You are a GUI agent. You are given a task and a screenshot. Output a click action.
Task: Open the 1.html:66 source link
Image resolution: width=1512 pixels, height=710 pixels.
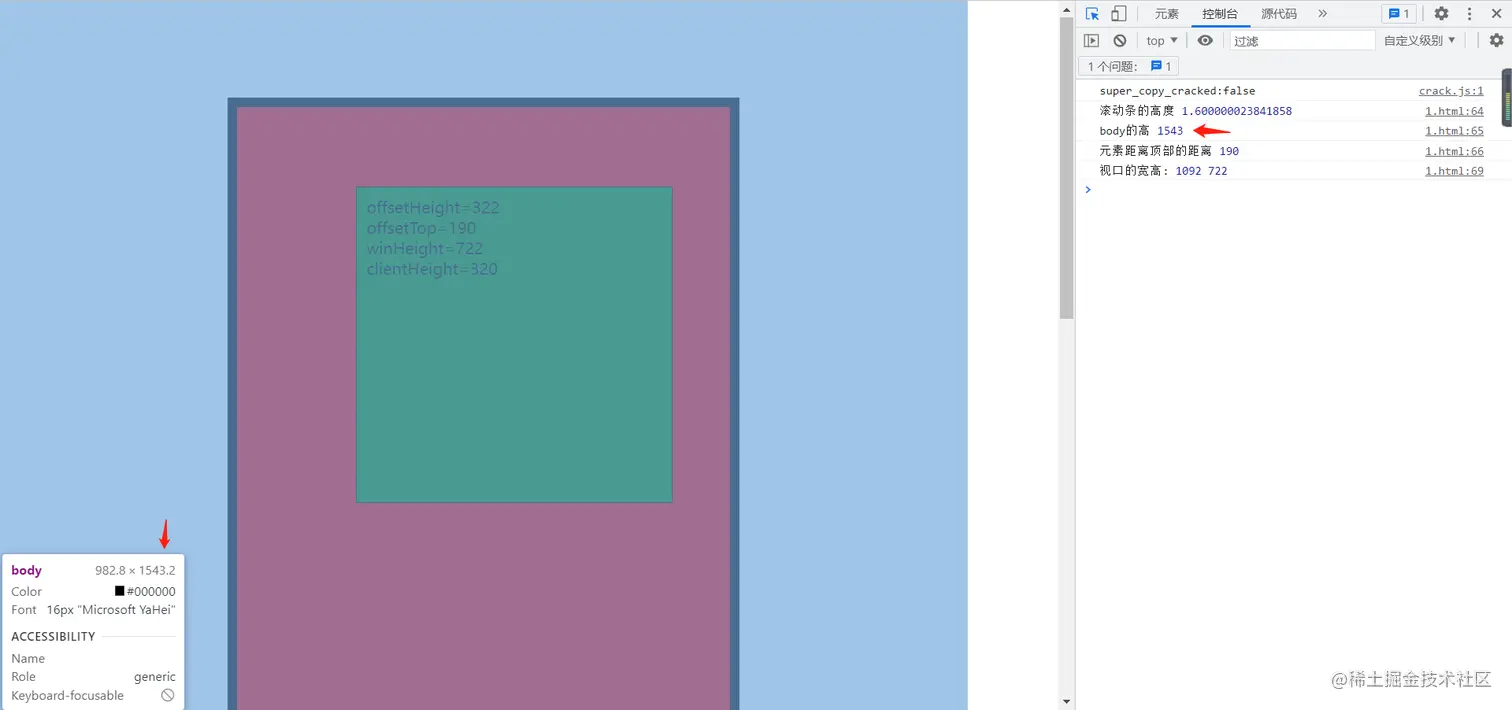(x=1454, y=151)
